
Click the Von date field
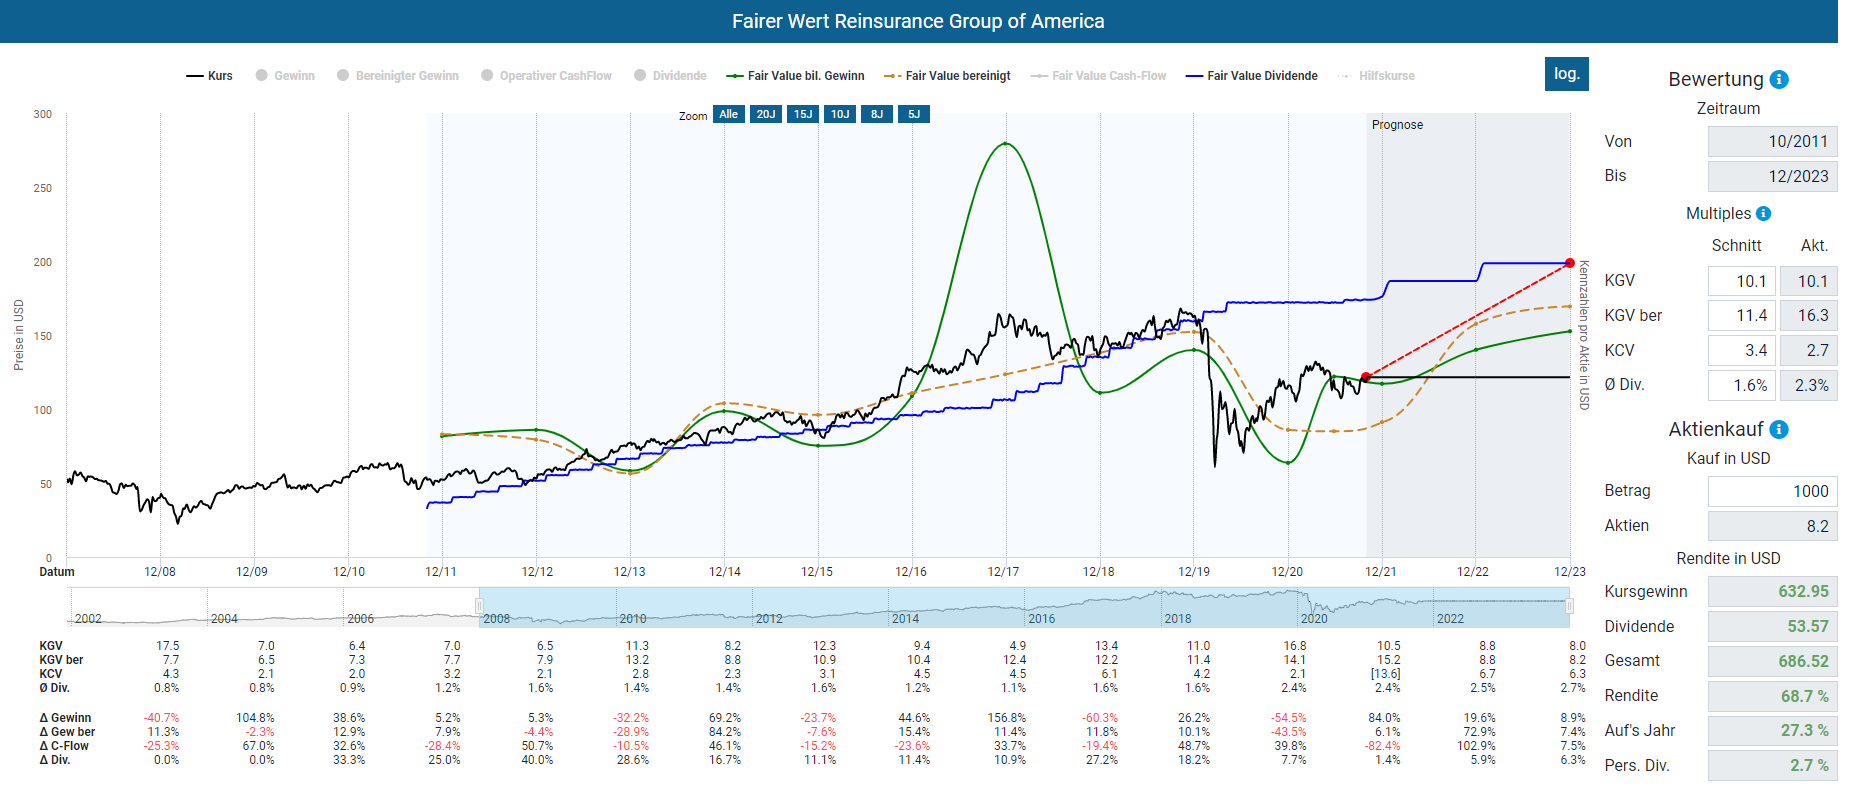[1771, 142]
